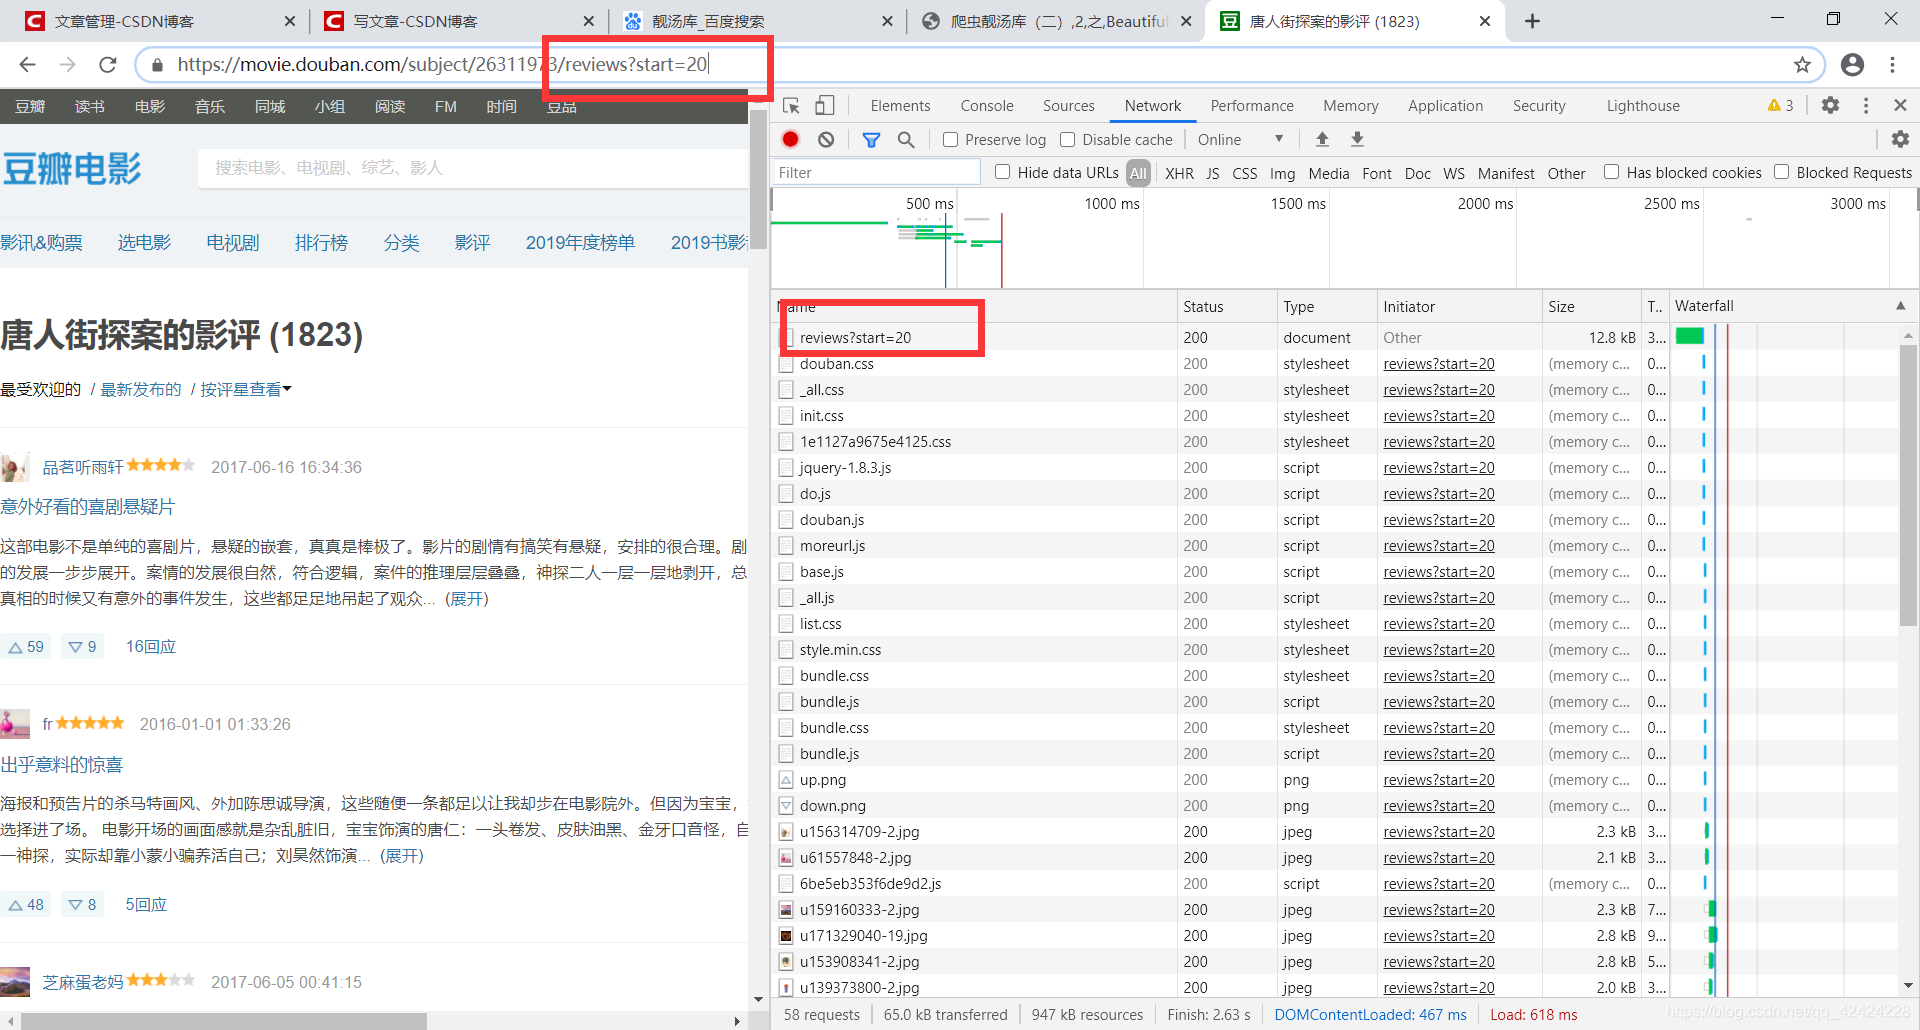The height and width of the screenshot is (1030, 1920).
Task: Filter requests by JS
Action: click(x=1212, y=173)
